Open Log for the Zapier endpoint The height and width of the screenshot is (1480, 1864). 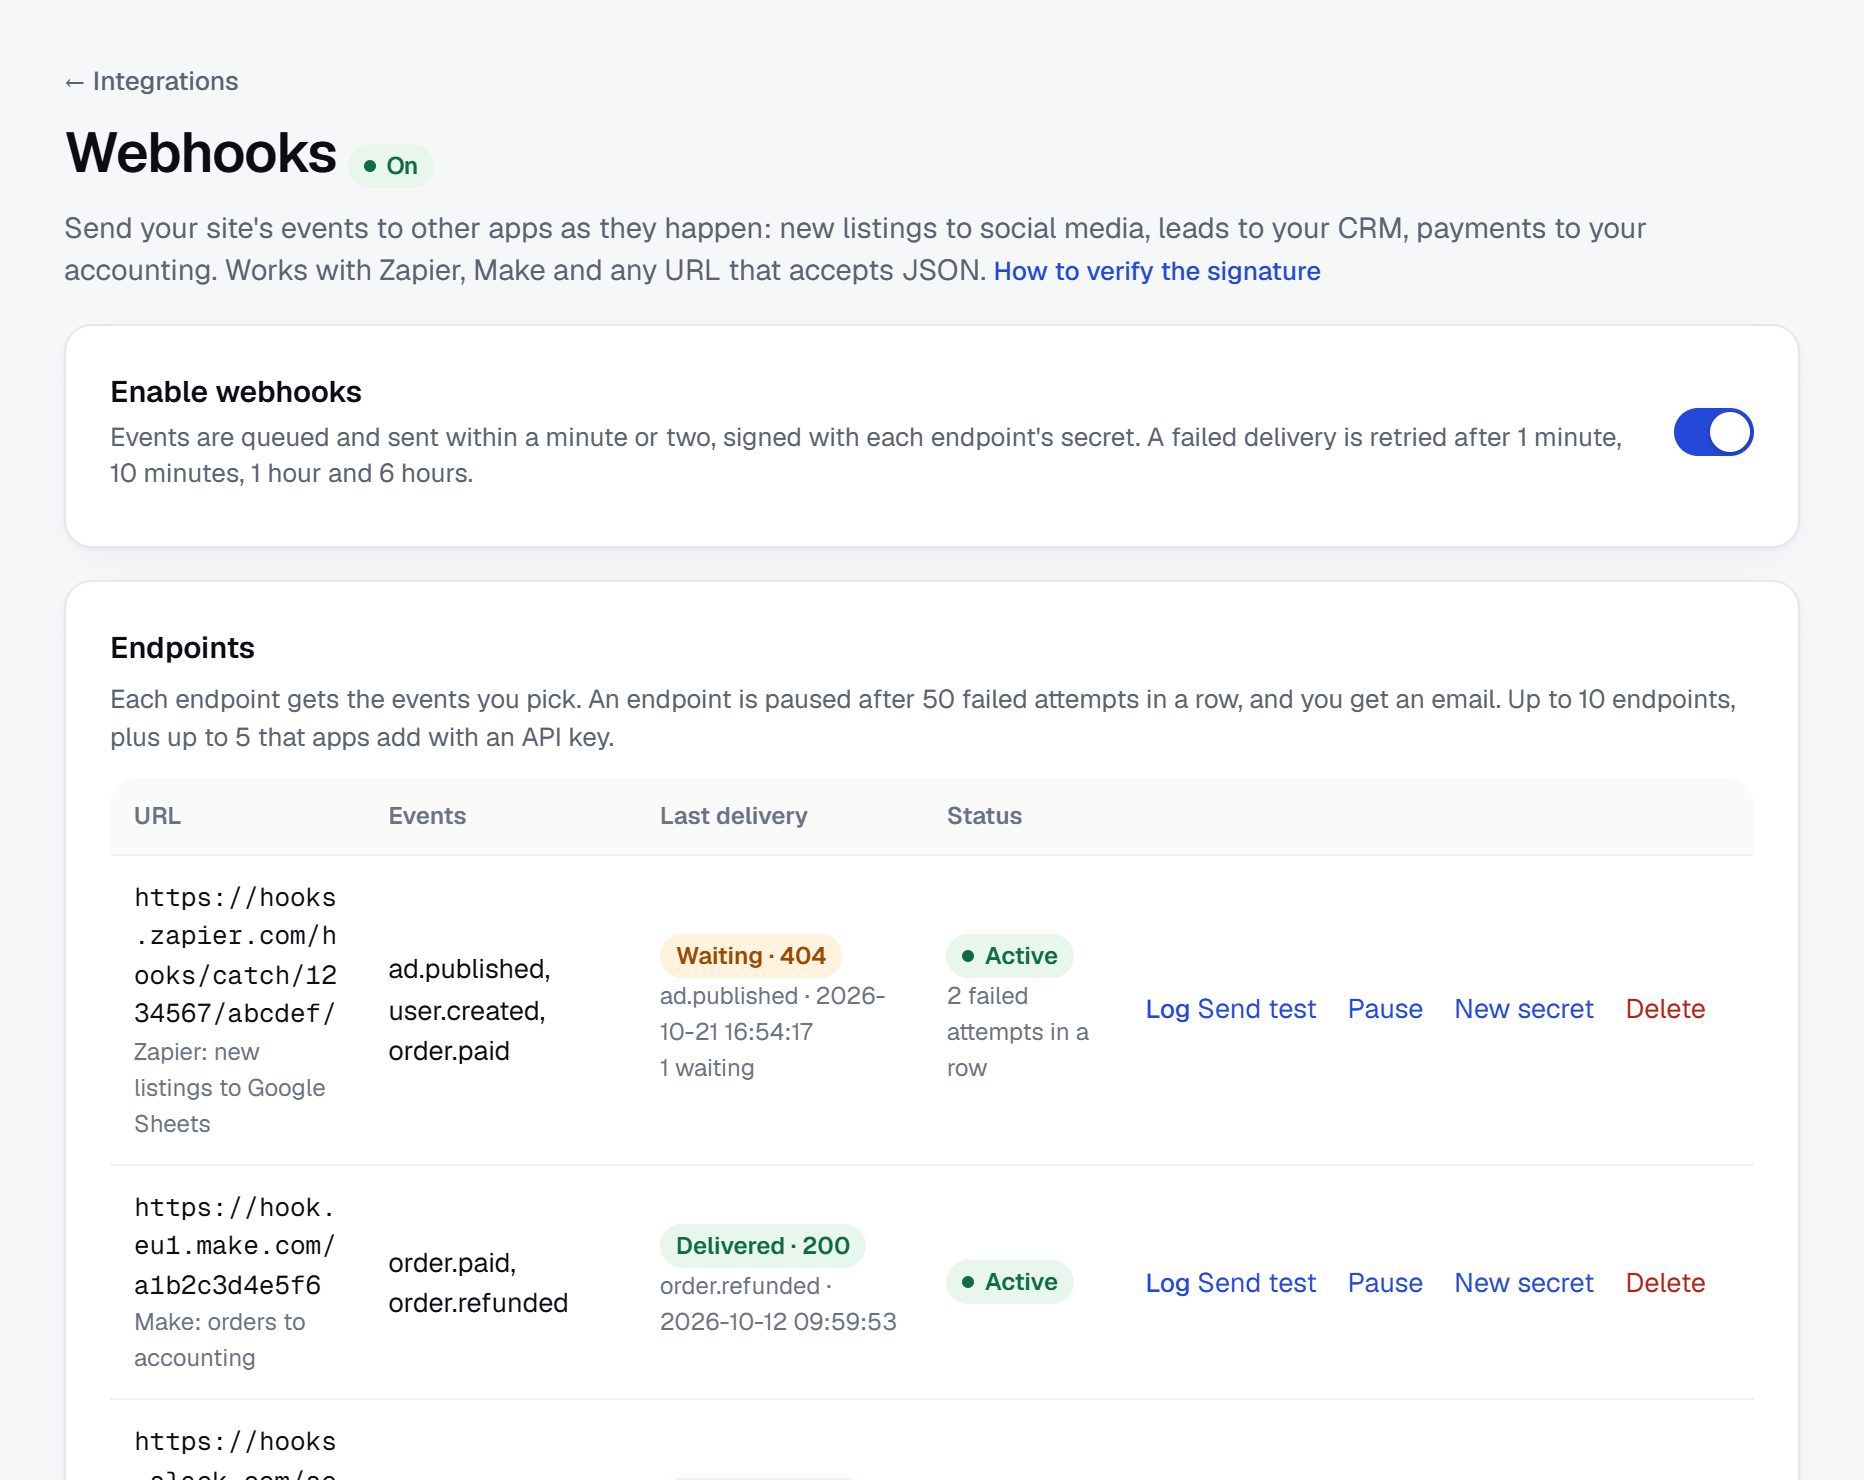[x=1167, y=1009]
